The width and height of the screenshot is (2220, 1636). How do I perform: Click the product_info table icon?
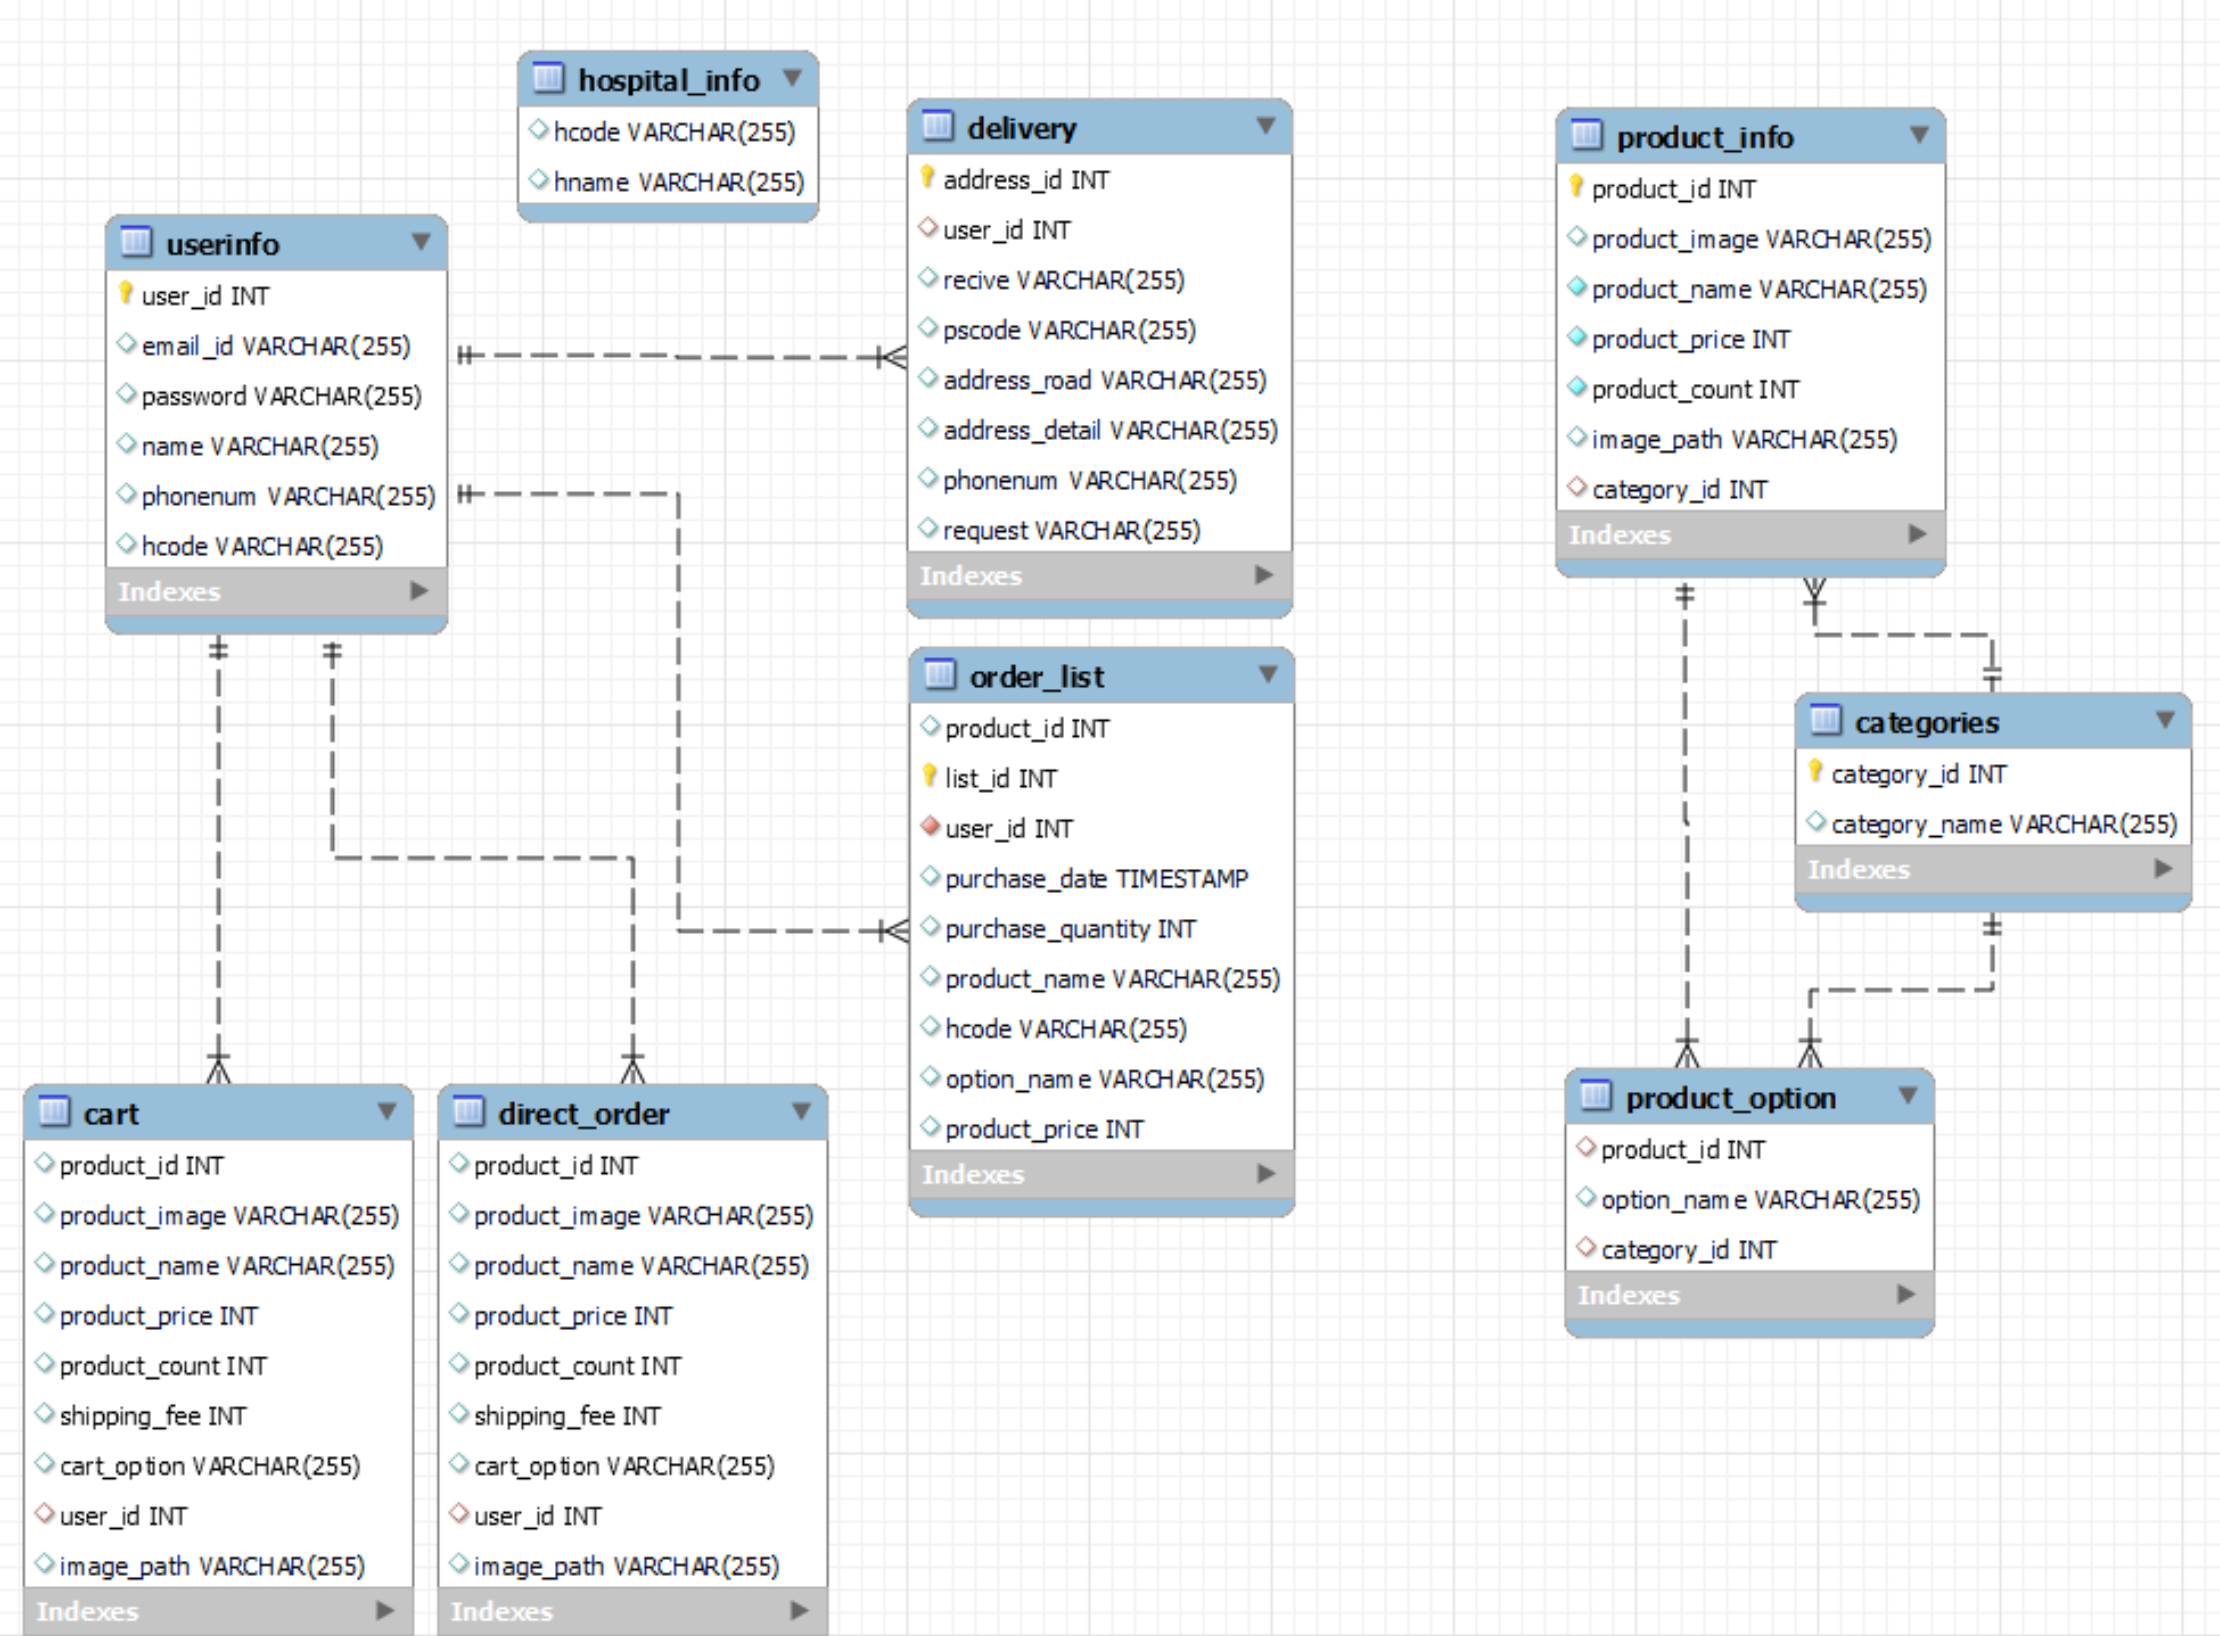1586,135
